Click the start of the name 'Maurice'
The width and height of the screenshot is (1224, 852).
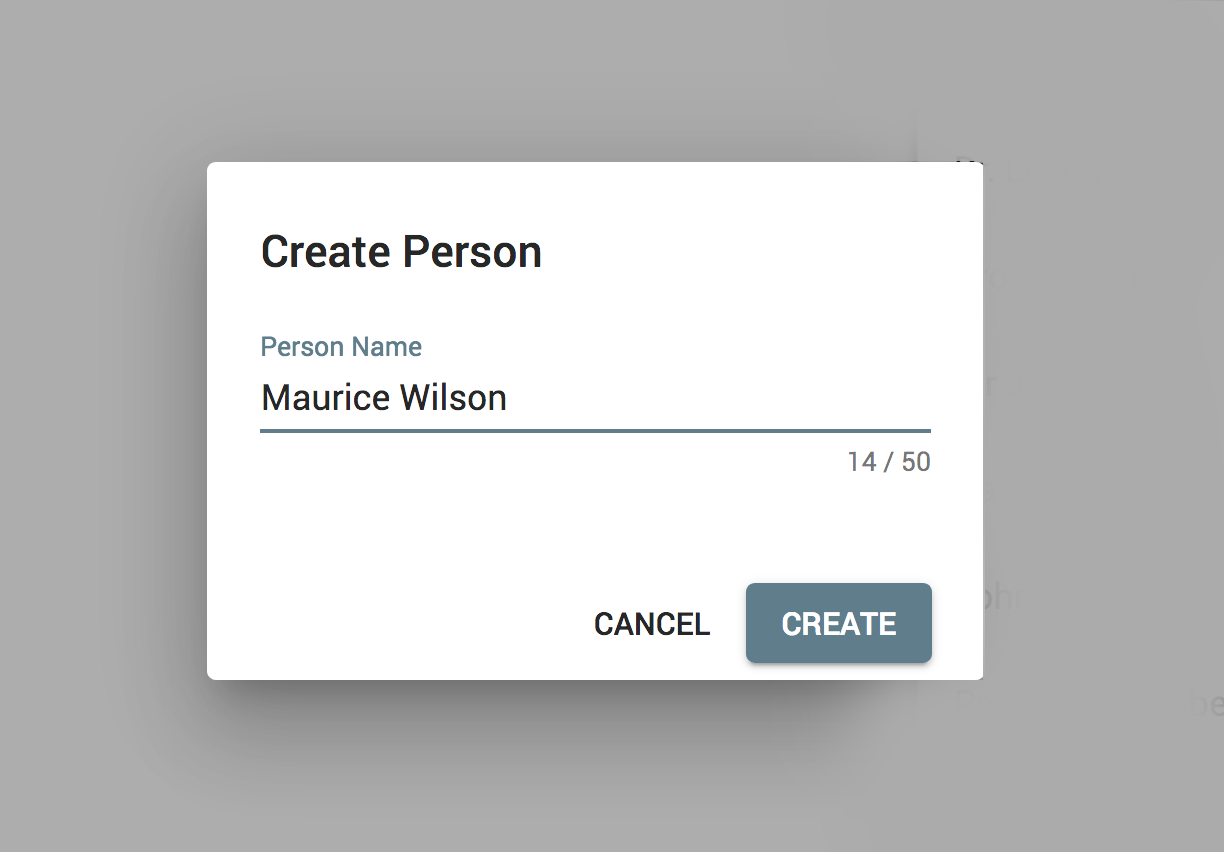(x=262, y=397)
